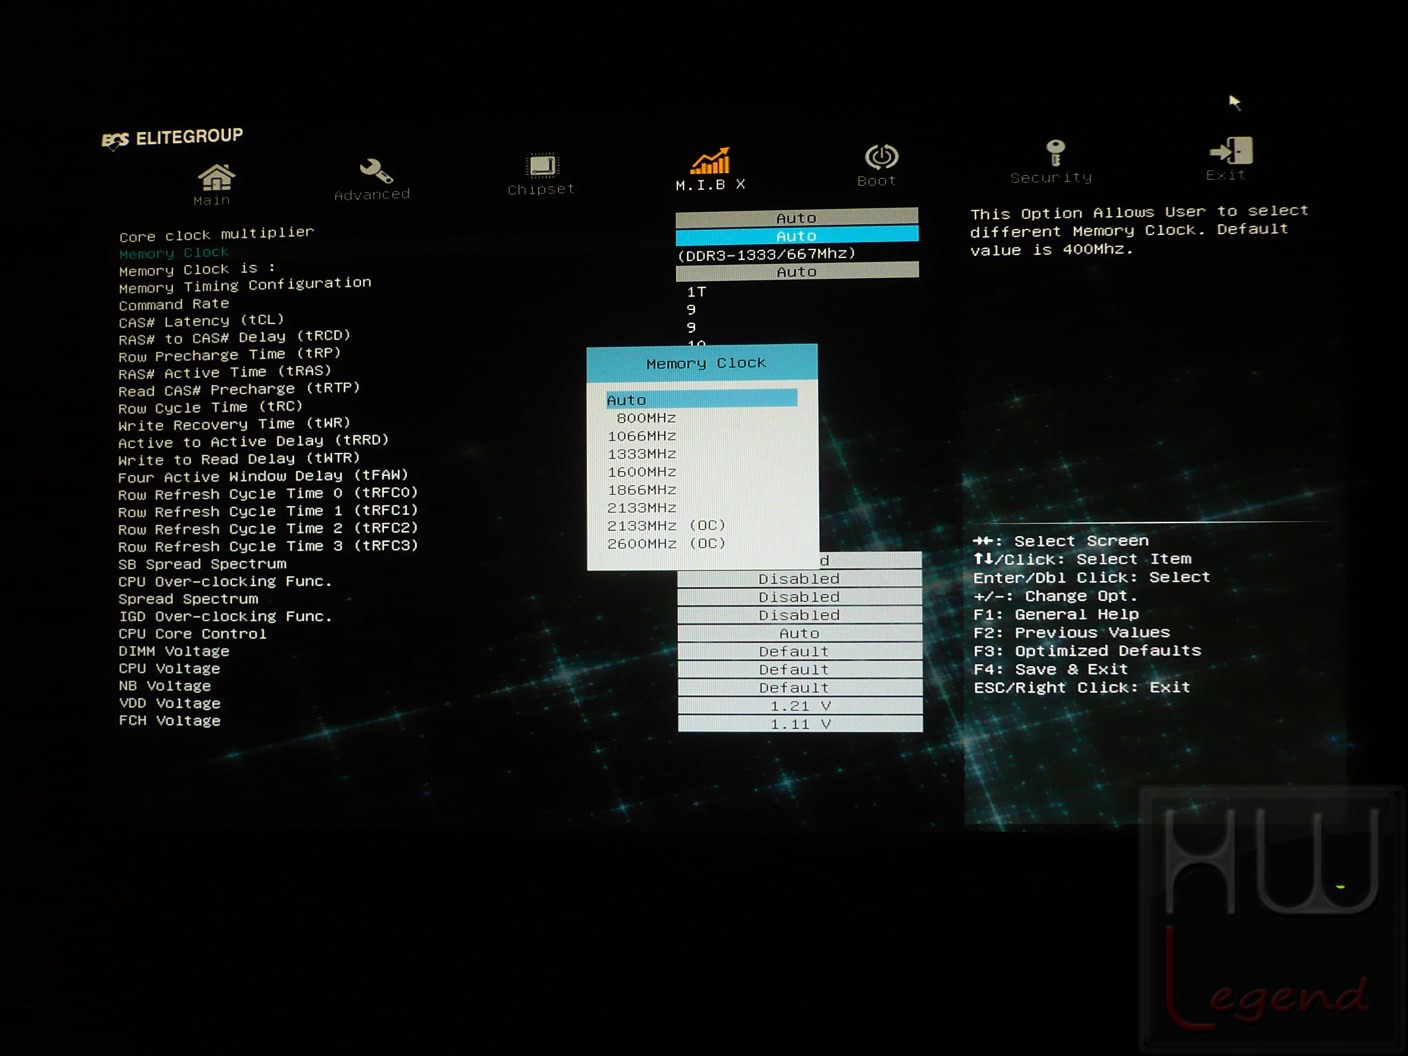The height and width of the screenshot is (1056, 1408).
Task: Choose 1866MHz memory clock
Action: (642, 490)
